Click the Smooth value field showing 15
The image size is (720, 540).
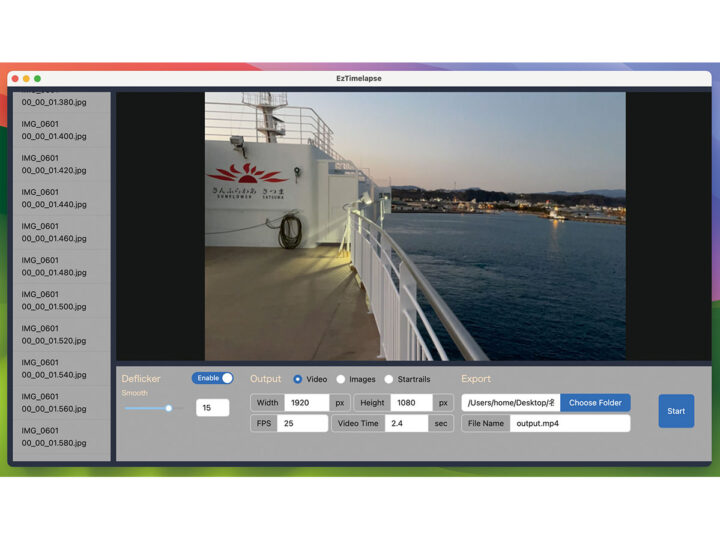(x=213, y=408)
